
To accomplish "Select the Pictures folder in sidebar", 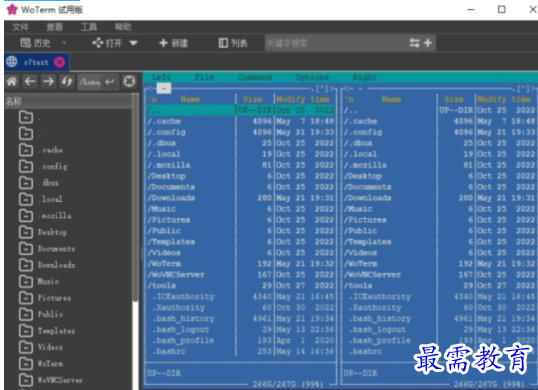I will (x=54, y=298).
